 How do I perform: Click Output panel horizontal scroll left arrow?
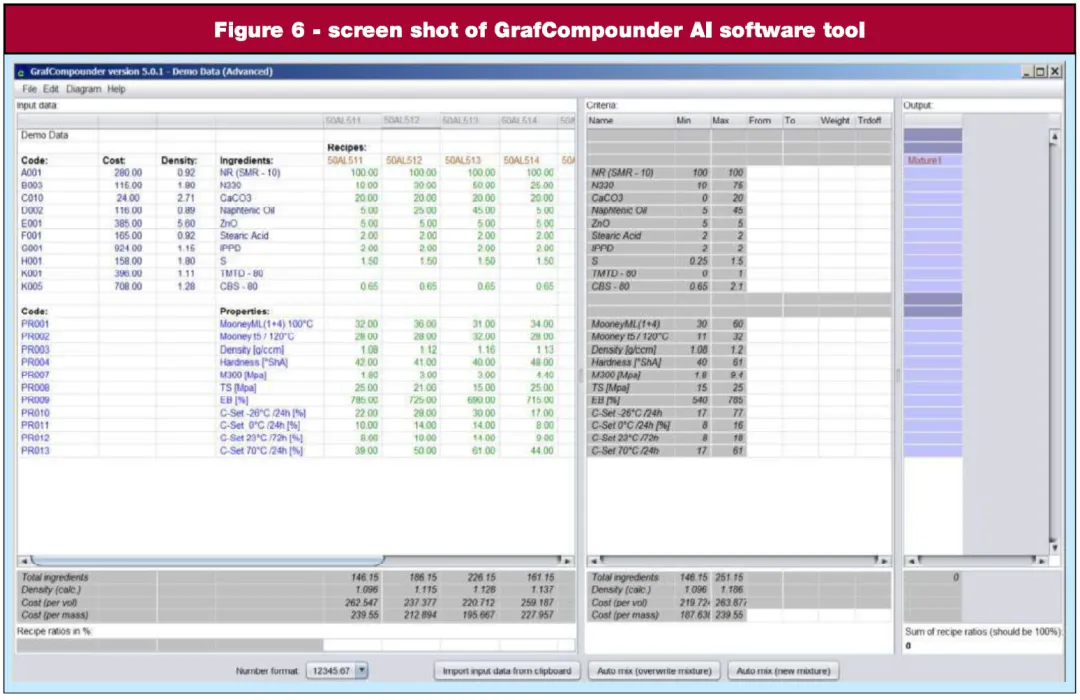click(x=911, y=561)
